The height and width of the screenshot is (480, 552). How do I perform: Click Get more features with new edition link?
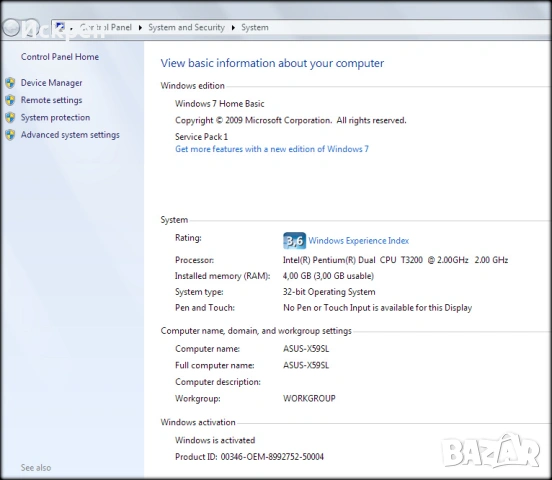(x=272, y=149)
